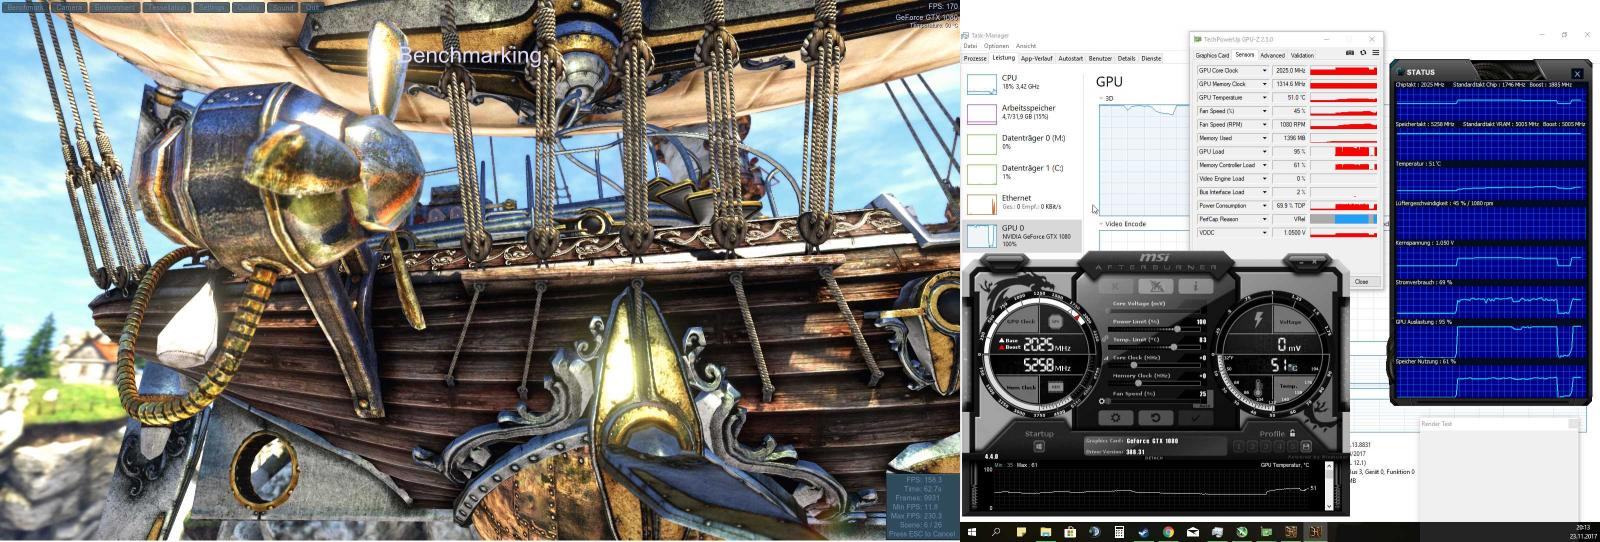The width and height of the screenshot is (1600, 542).
Task: Open Google Chrome from taskbar
Action: pyautogui.click(x=1168, y=532)
